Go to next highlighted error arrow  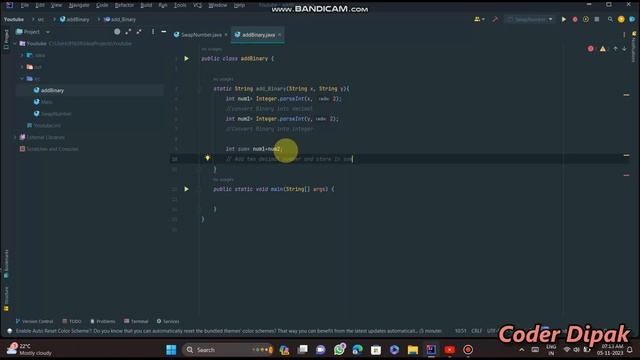624,49
